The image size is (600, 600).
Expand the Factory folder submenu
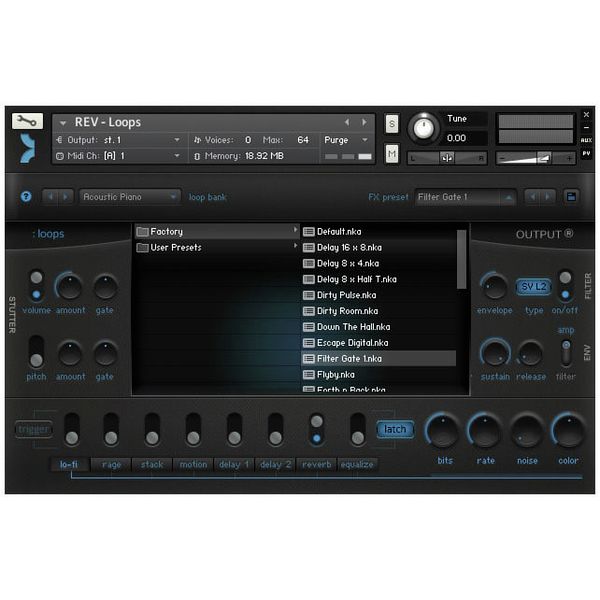(x=295, y=230)
